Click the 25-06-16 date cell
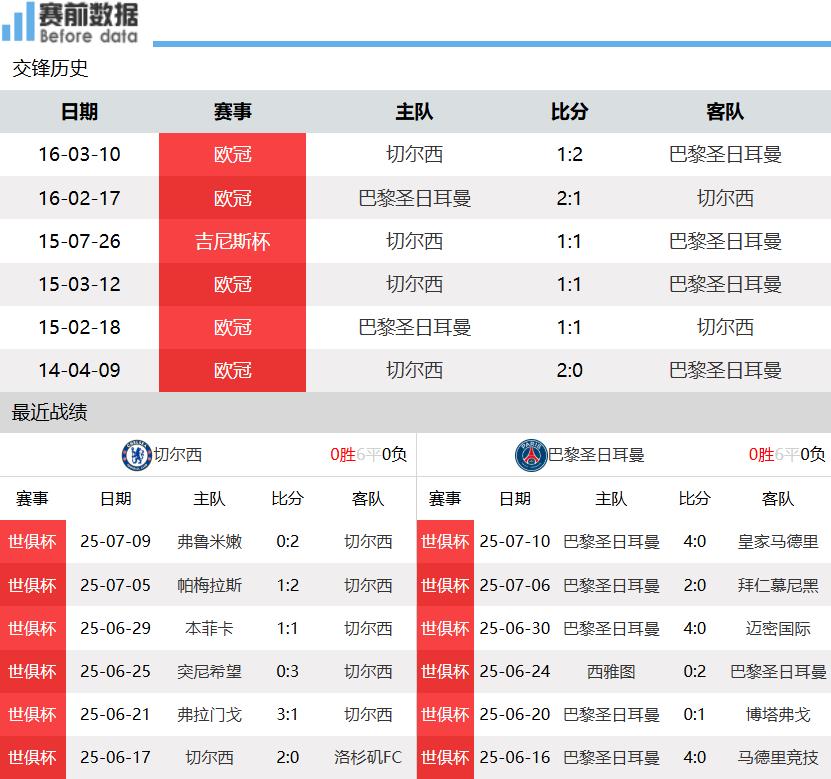 tap(515, 757)
